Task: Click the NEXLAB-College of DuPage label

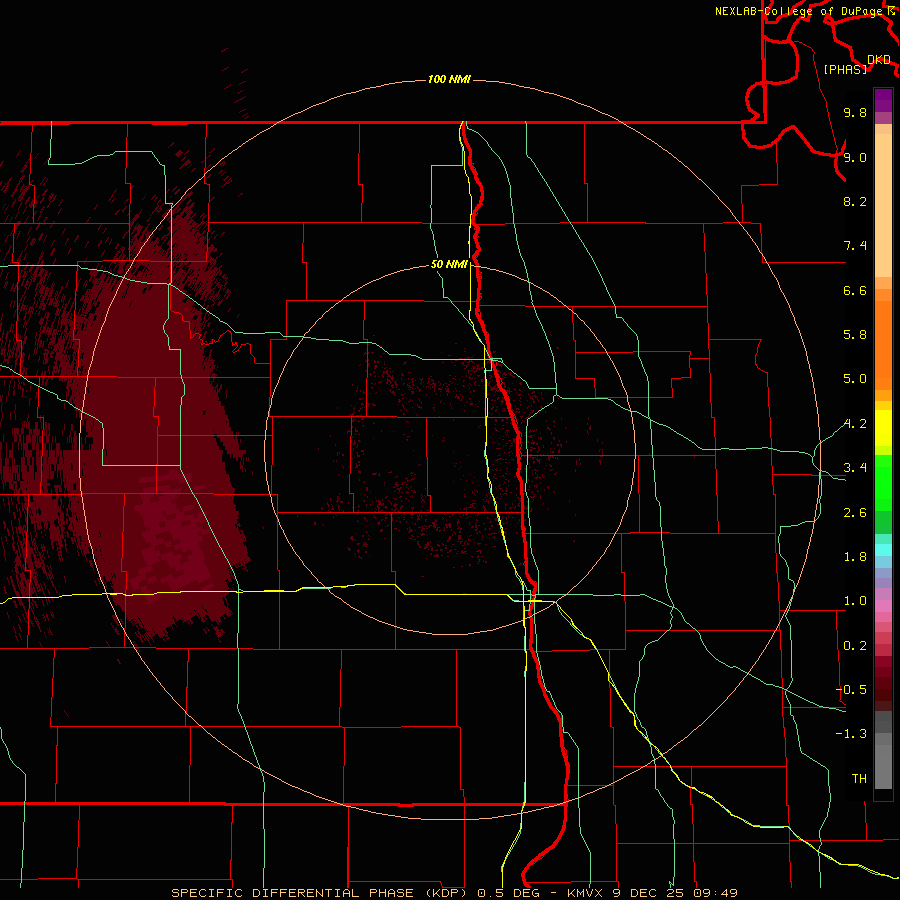Action: point(800,11)
